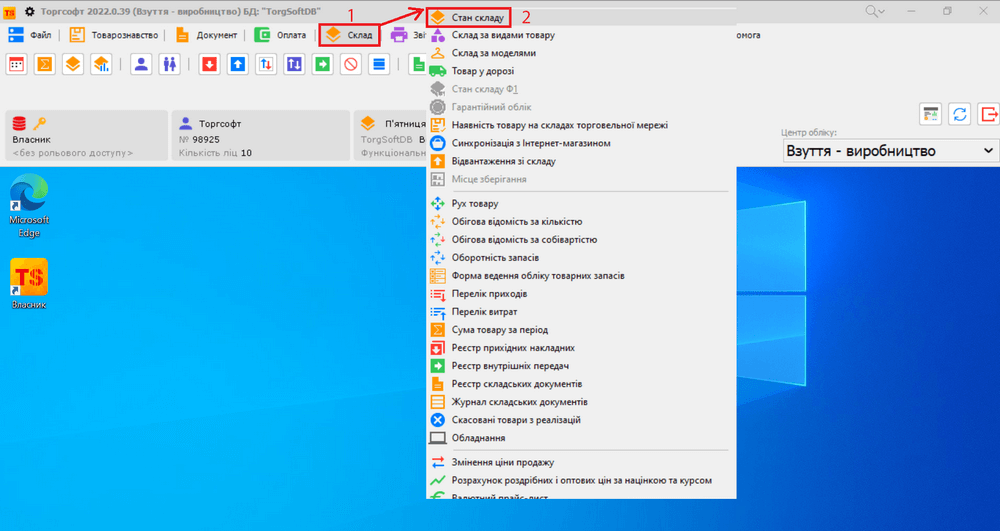Click the calendar icon in the toolbar
The image size is (1000, 531).
17,64
